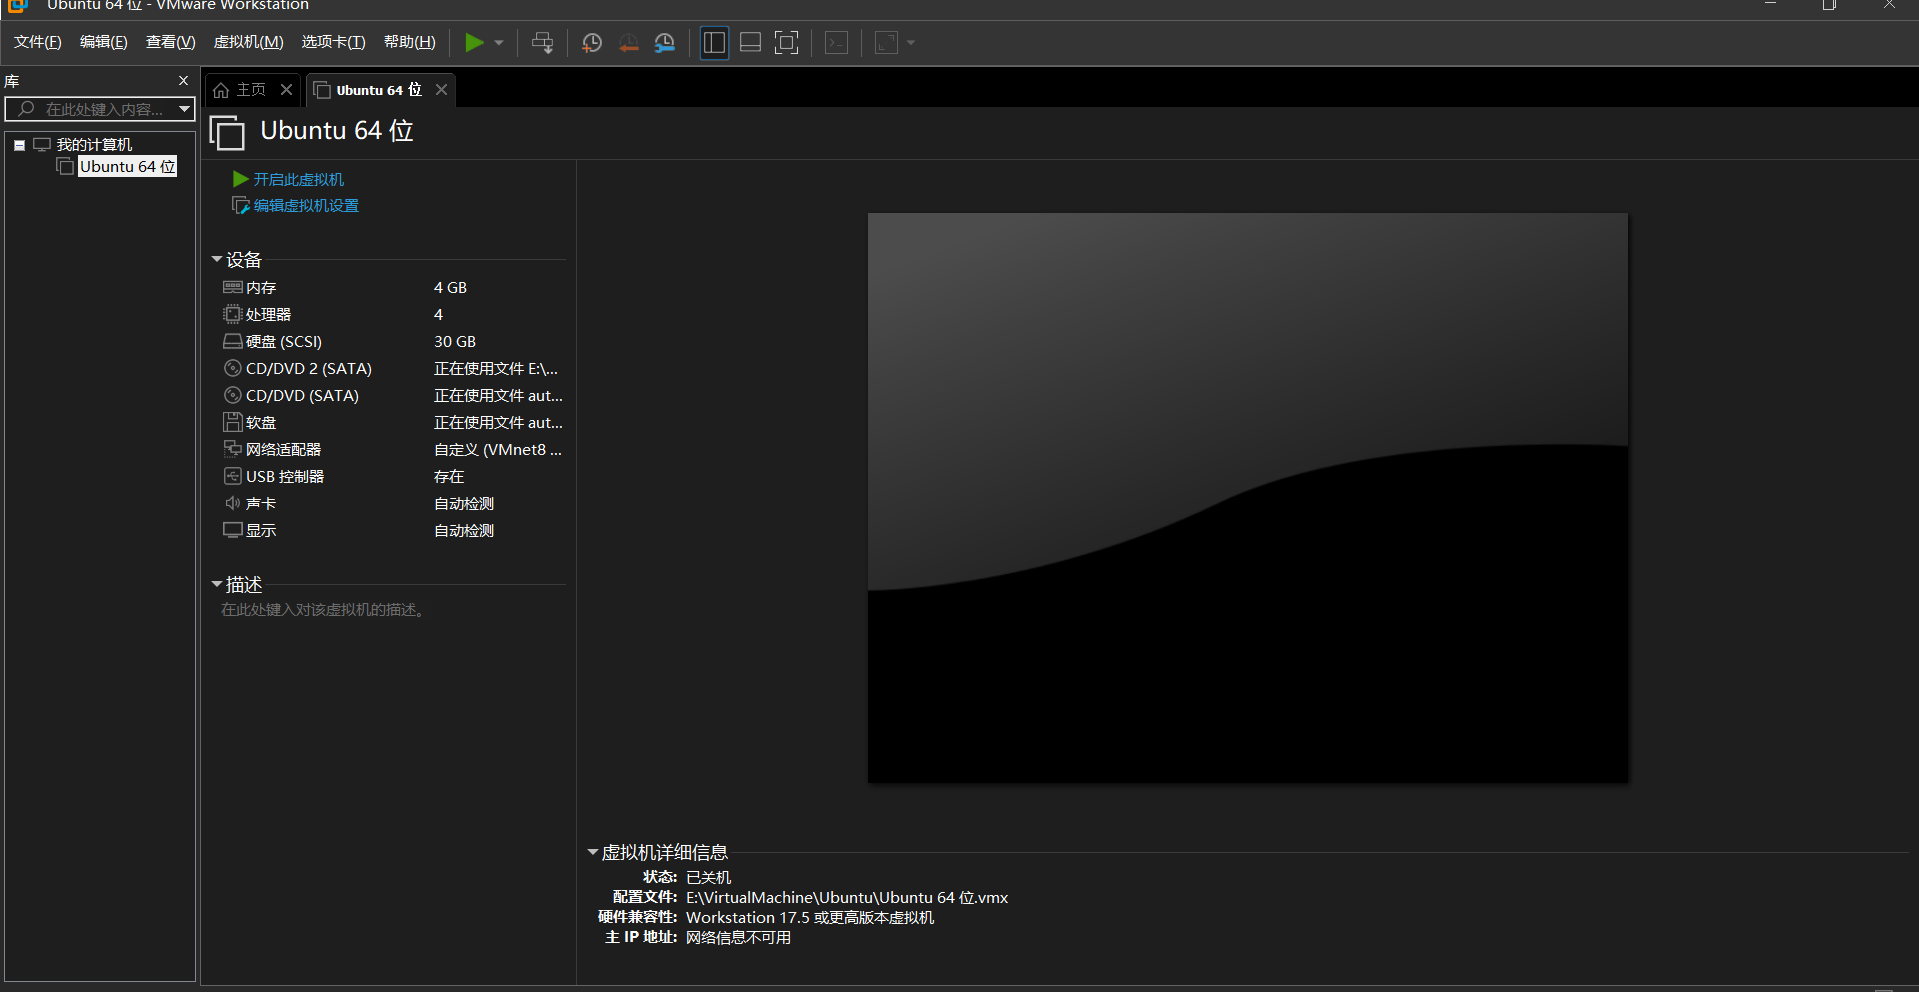Click the 显示 display device icon
1919x992 pixels.
coord(233,530)
